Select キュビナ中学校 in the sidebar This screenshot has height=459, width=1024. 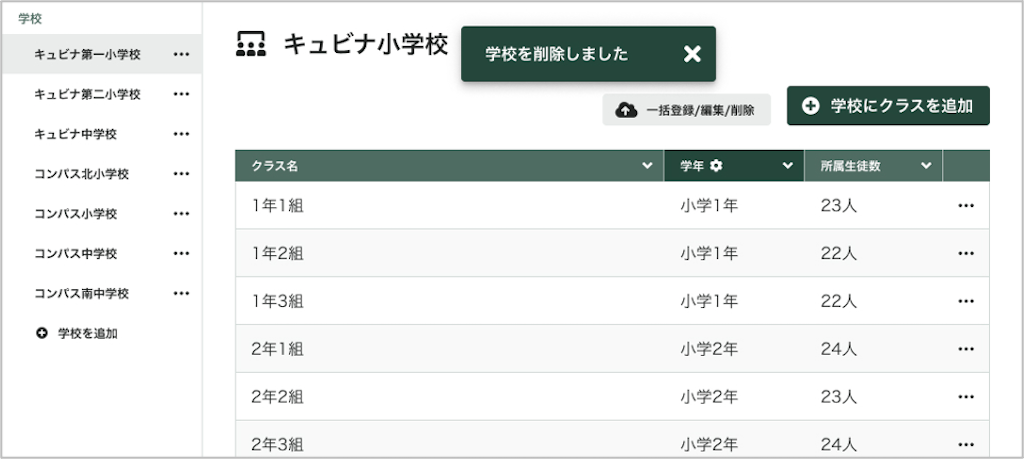tap(76, 134)
